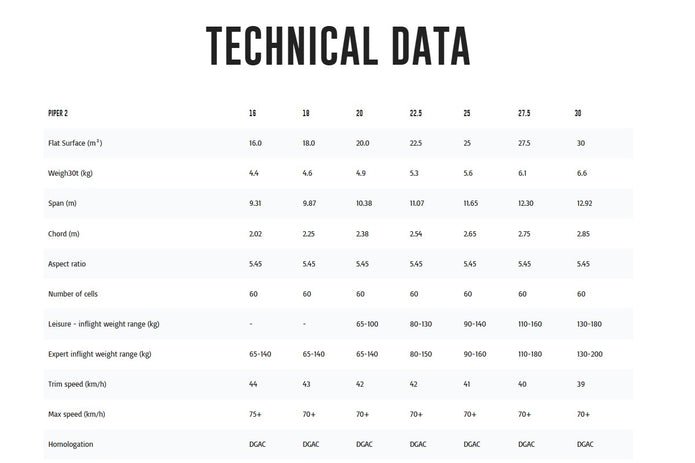Screen dimensions: 695x463
Task: Click Expert inflight weight range label
Action: [x=100, y=354]
